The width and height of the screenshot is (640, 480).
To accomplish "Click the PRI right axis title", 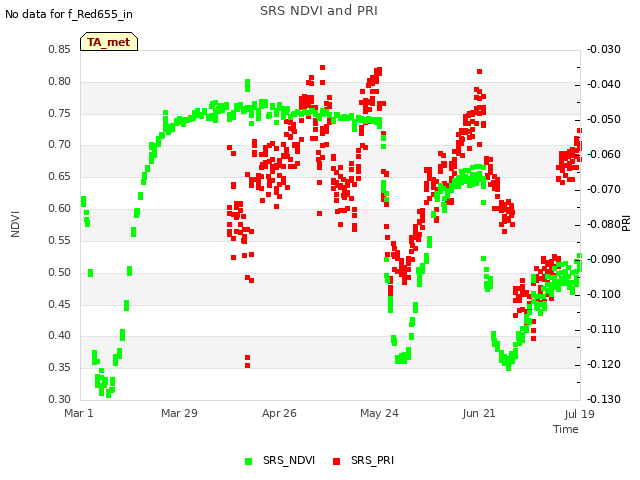I will point(627,224).
